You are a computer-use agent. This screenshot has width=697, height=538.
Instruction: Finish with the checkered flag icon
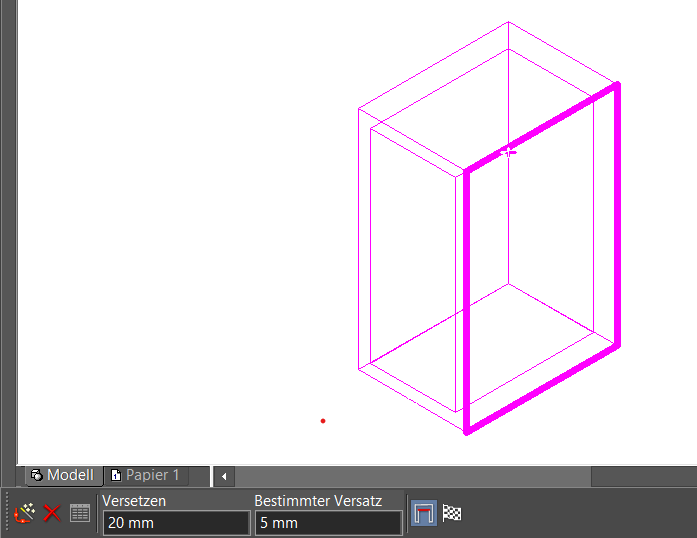point(452,514)
